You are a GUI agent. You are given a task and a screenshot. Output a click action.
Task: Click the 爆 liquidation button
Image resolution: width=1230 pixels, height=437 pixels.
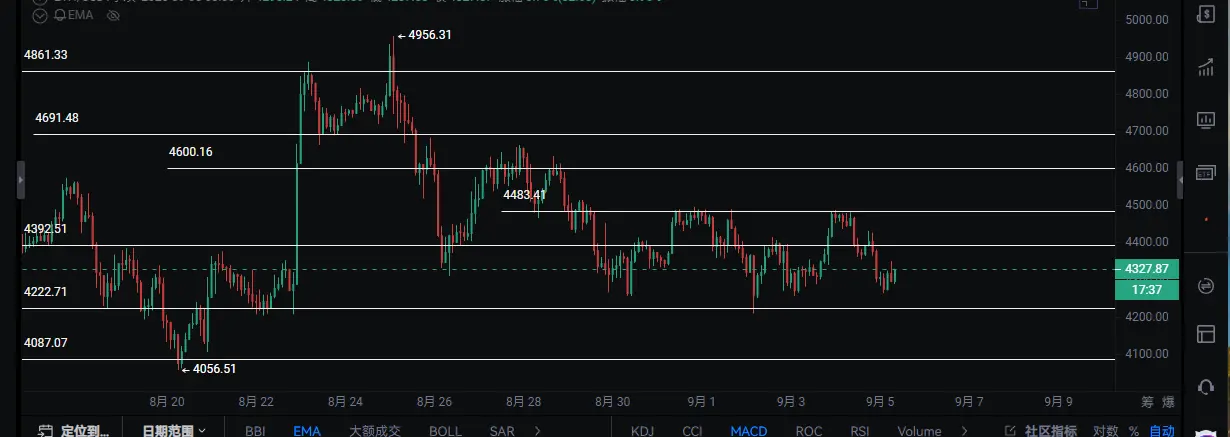tap(1169, 402)
